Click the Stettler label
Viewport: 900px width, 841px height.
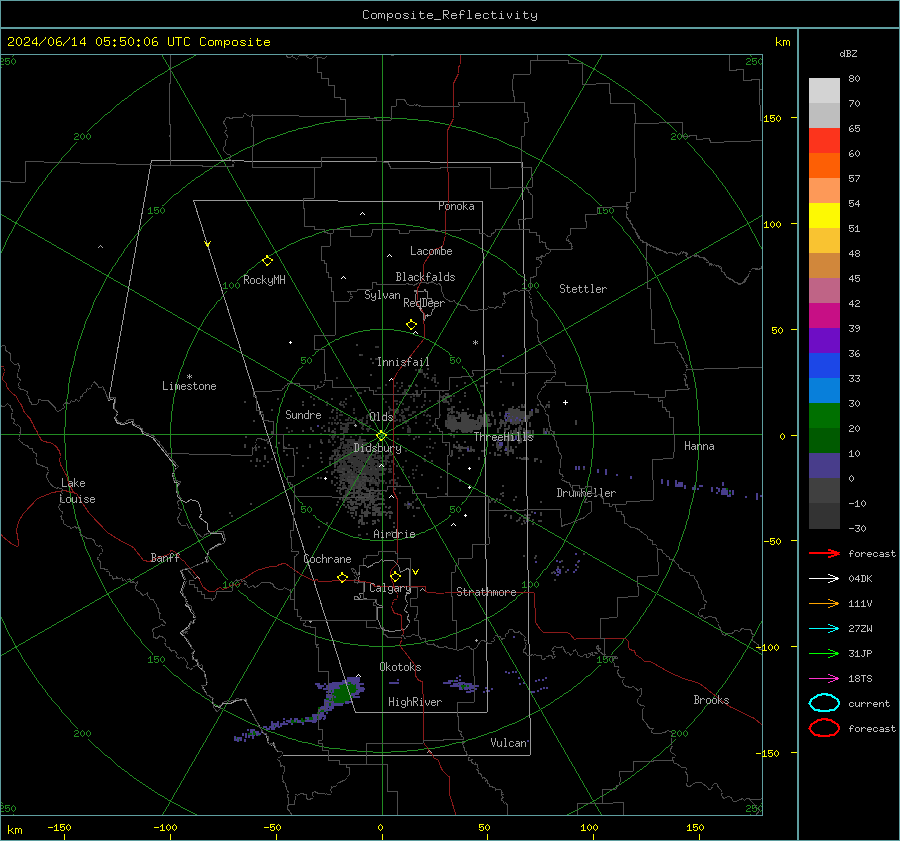click(583, 289)
